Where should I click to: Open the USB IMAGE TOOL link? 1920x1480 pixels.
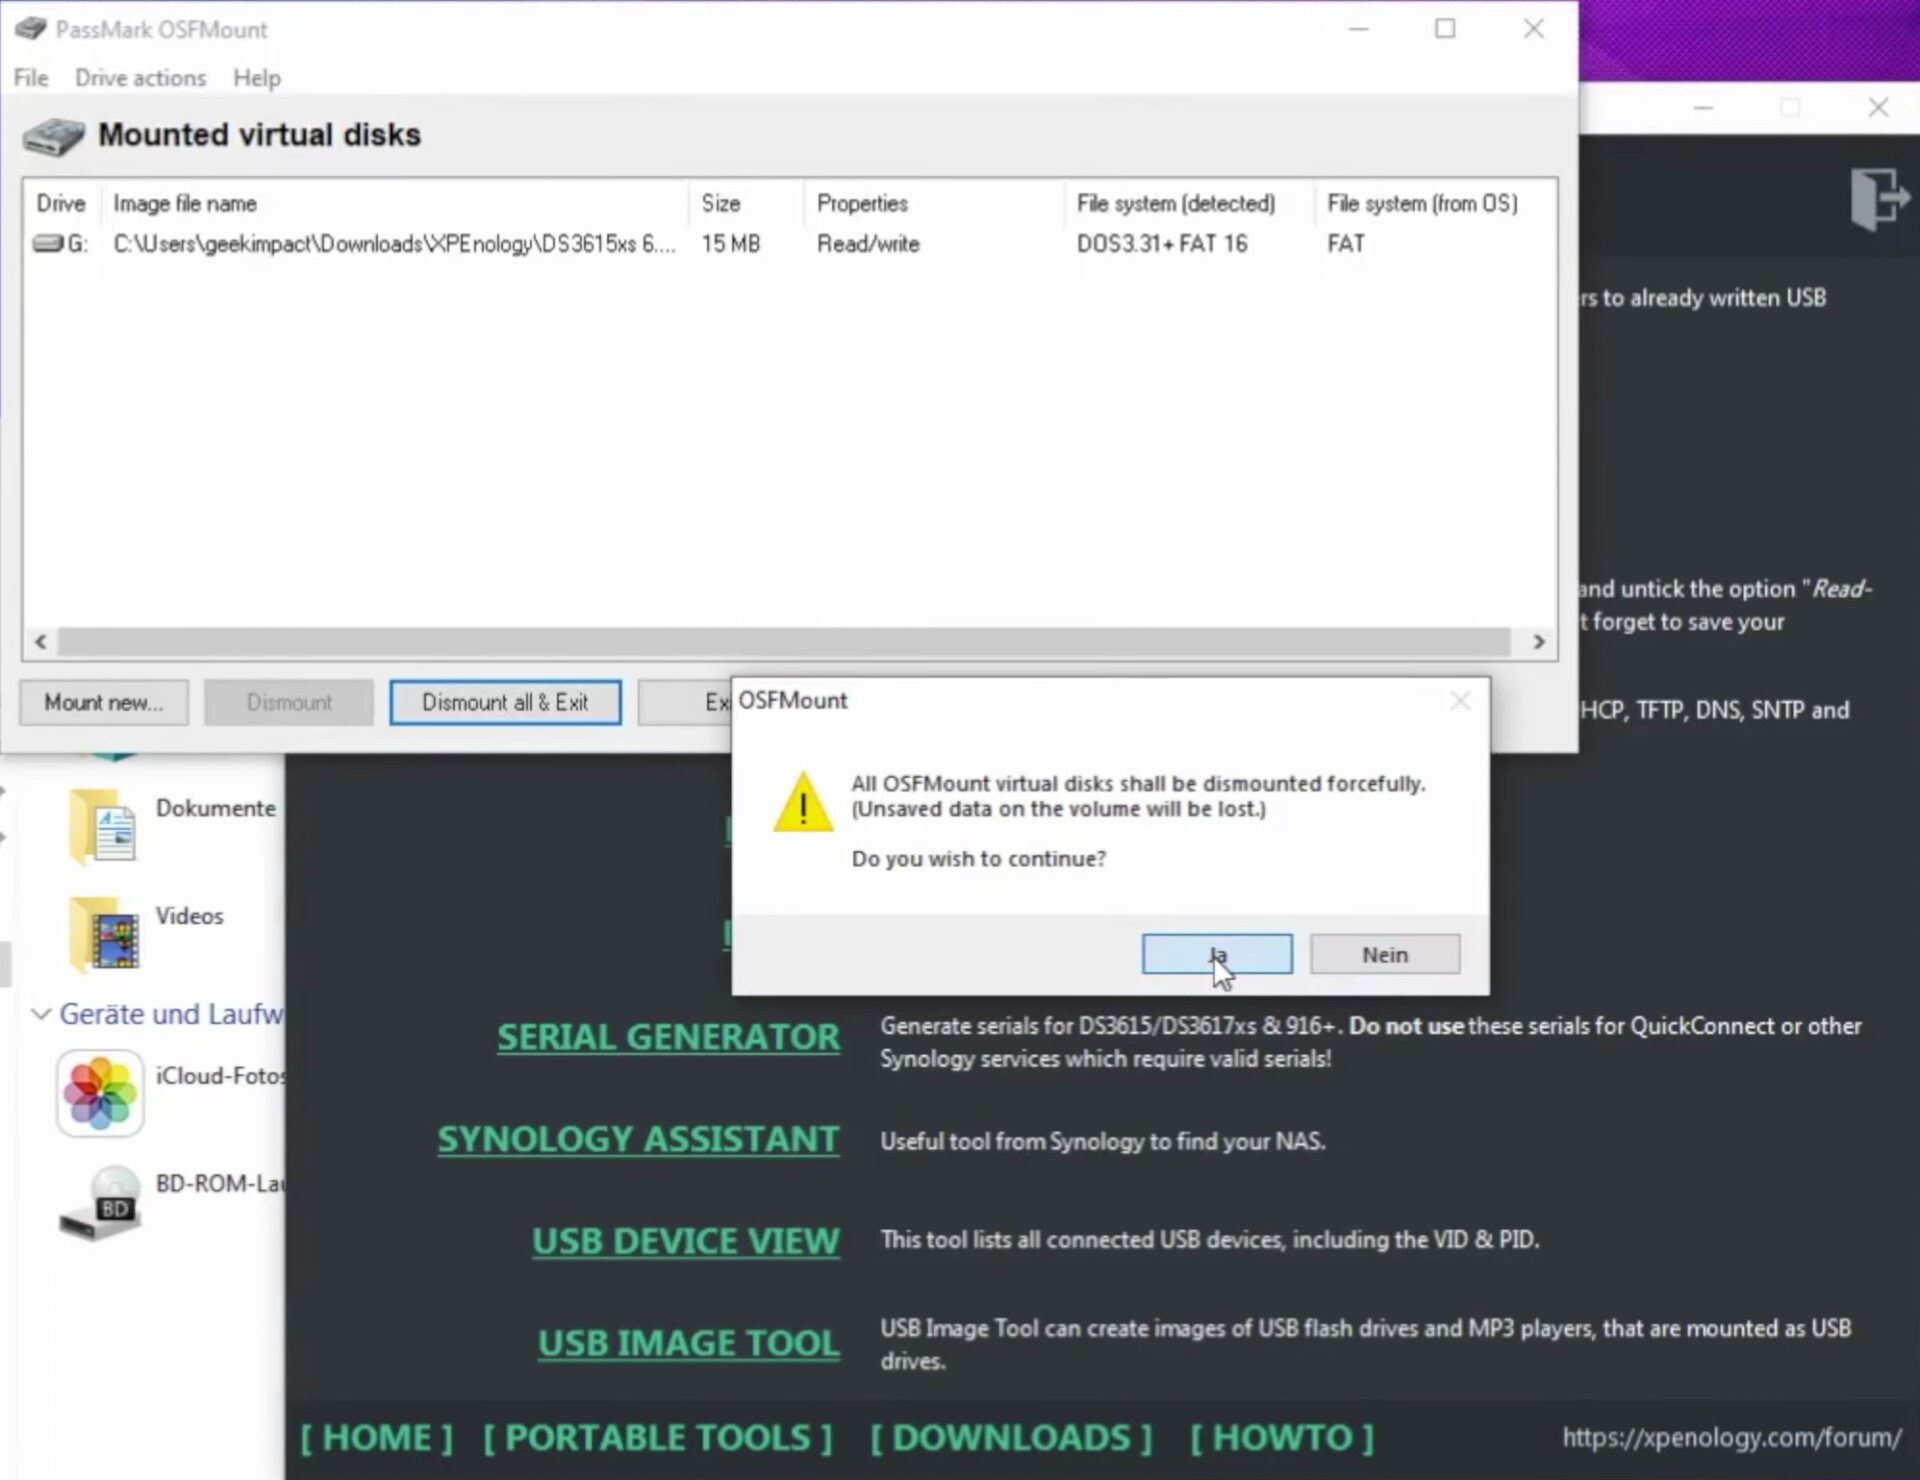[x=688, y=1343]
